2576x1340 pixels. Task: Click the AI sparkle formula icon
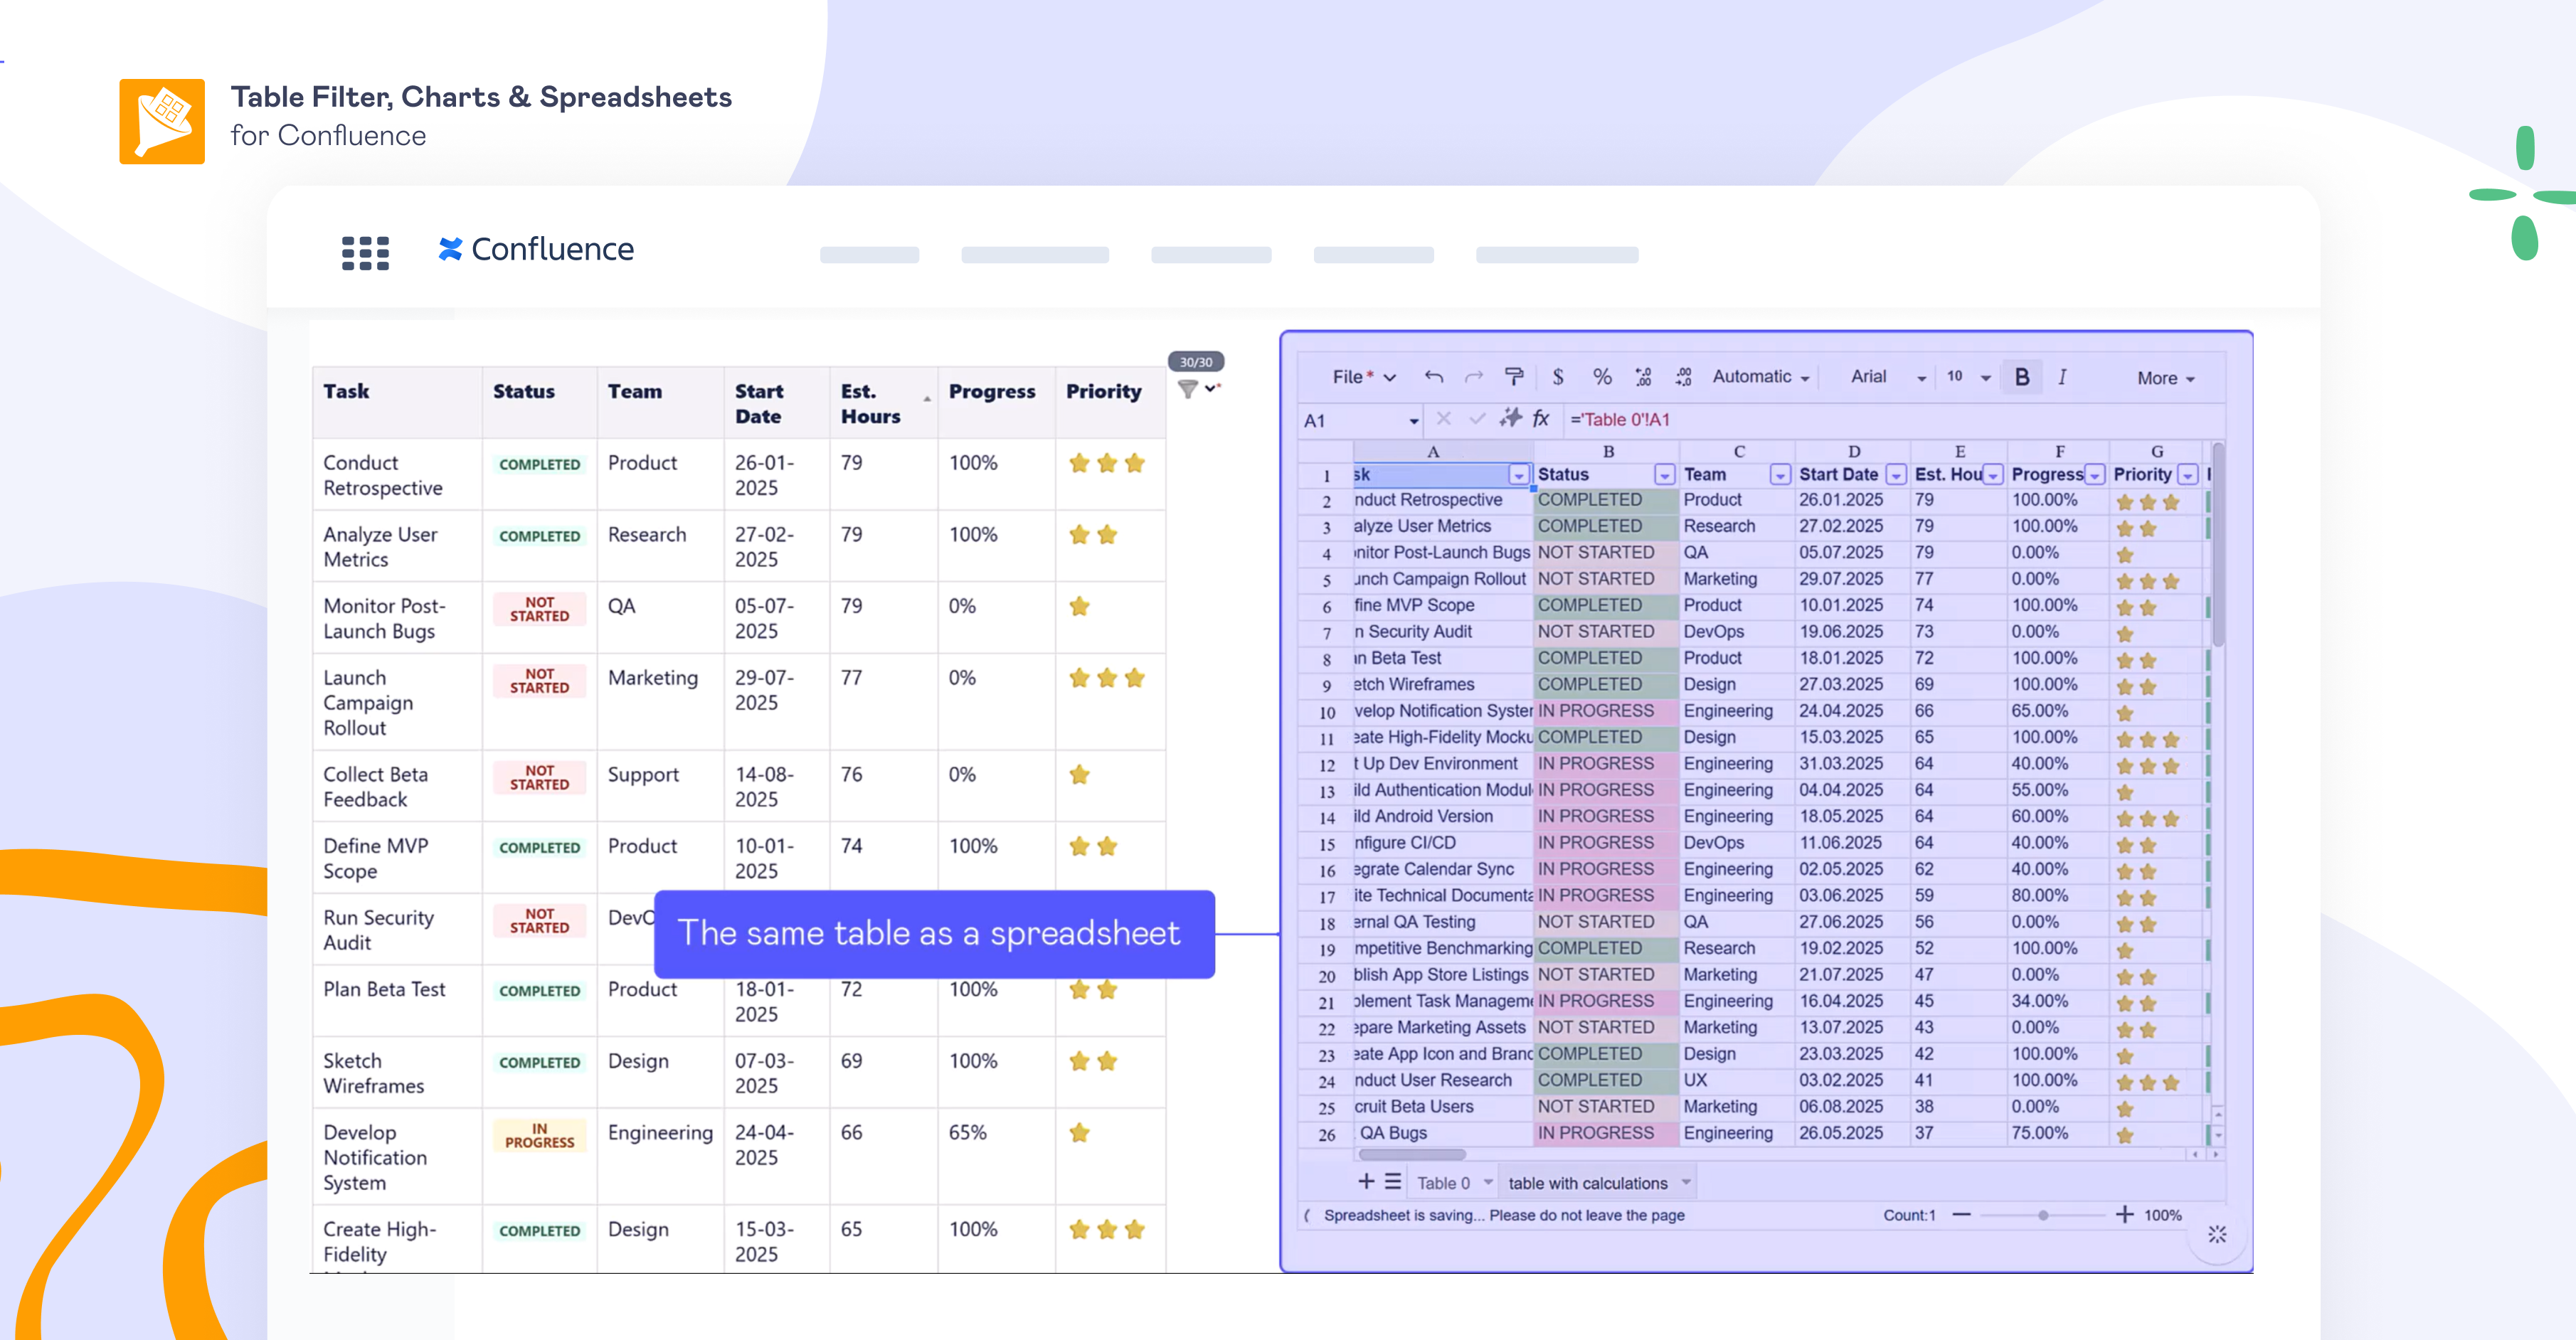tap(1510, 419)
